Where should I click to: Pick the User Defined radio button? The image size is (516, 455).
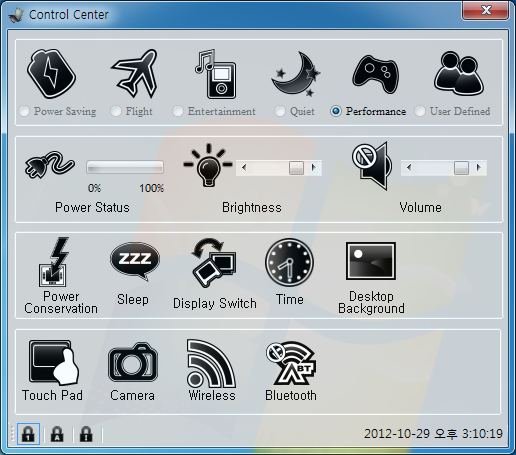pos(420,111)
